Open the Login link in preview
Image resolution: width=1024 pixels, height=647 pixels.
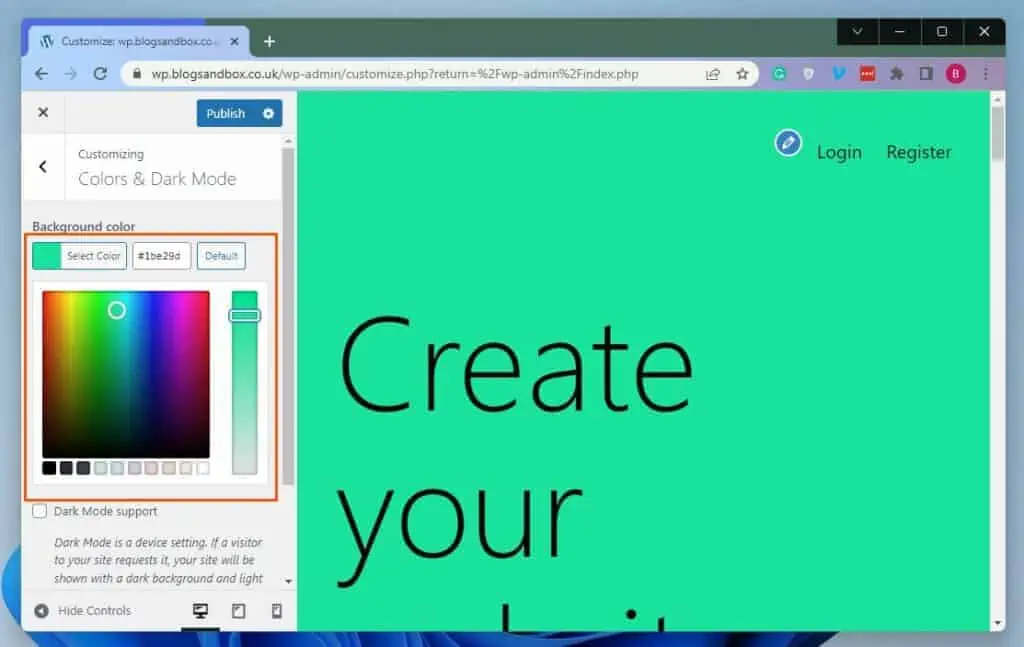pyautogui.click(x=839, y=152)
